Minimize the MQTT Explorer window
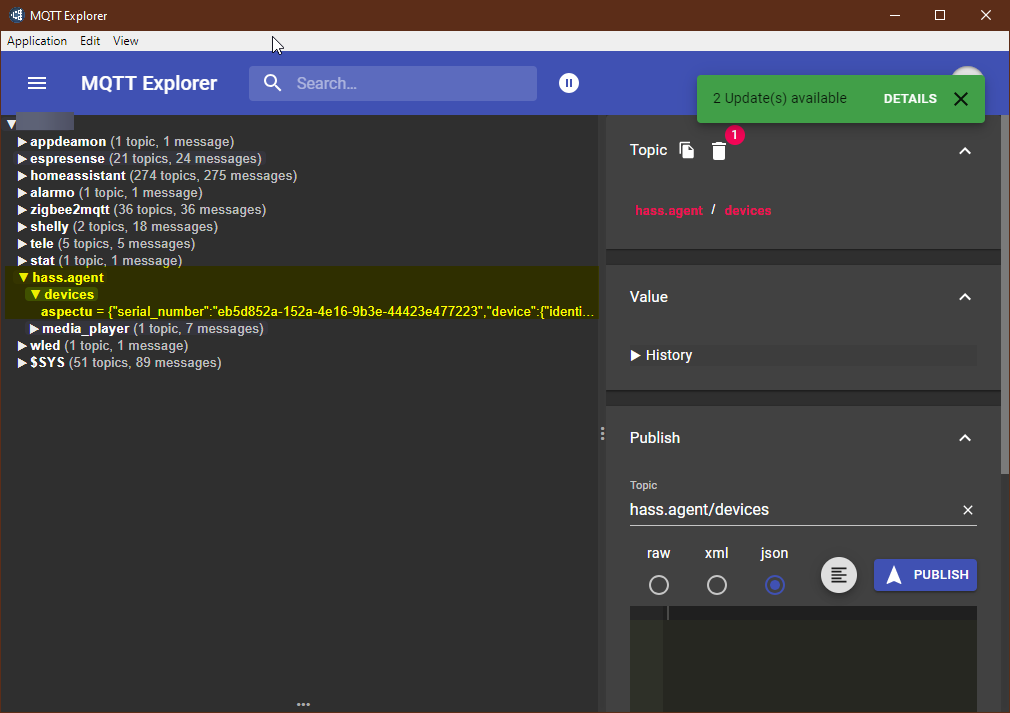Screen dimensions: 1010x713 point(895,15)
